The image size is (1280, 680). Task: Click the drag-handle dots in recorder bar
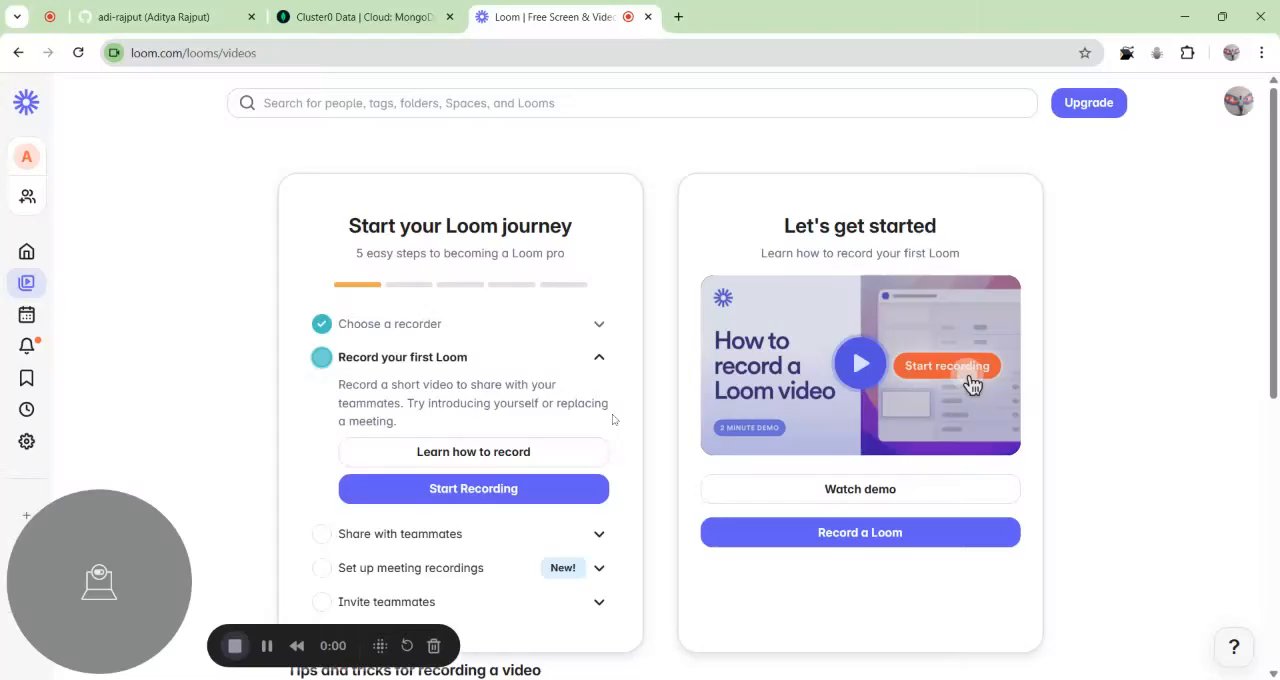[380, 646]
